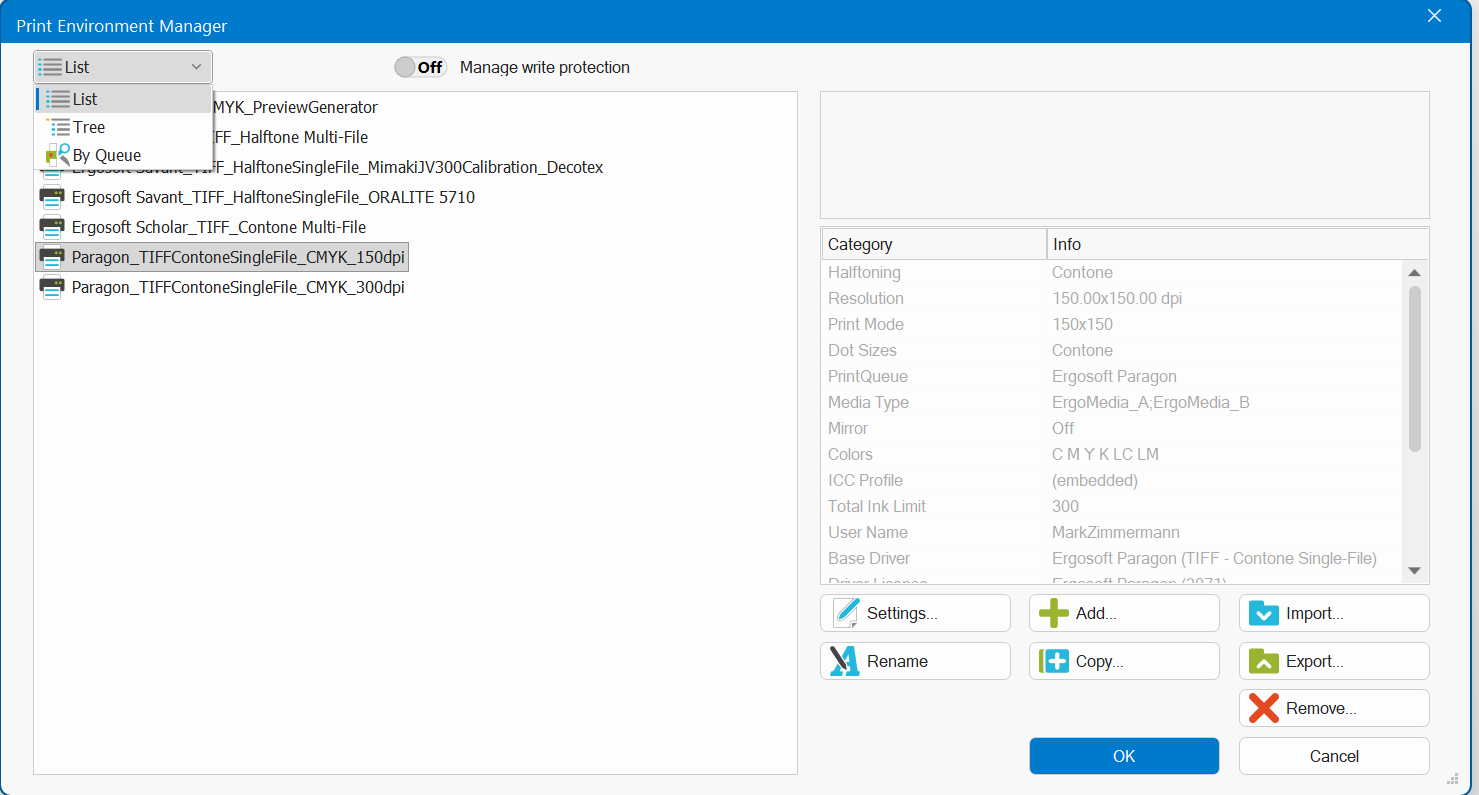Click the Mirror category cell

(850, 428)
